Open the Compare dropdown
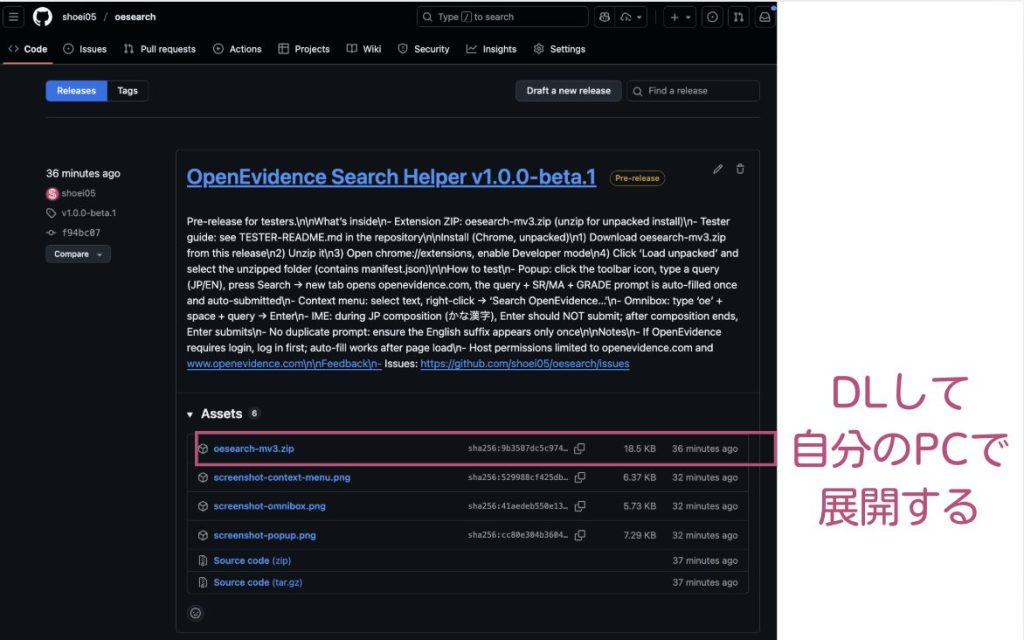This screenshot has height=640, width=1024. 78,254
